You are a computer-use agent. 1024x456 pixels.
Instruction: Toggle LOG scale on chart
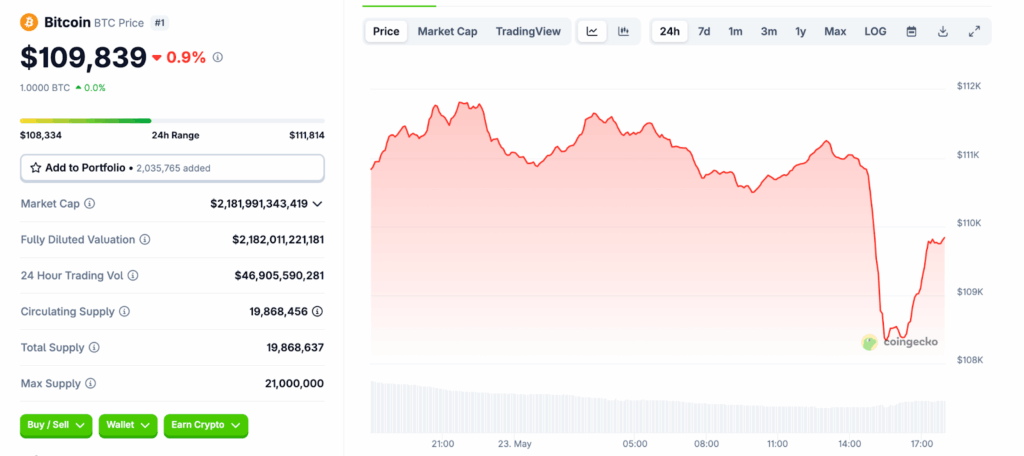pos(875,31)
